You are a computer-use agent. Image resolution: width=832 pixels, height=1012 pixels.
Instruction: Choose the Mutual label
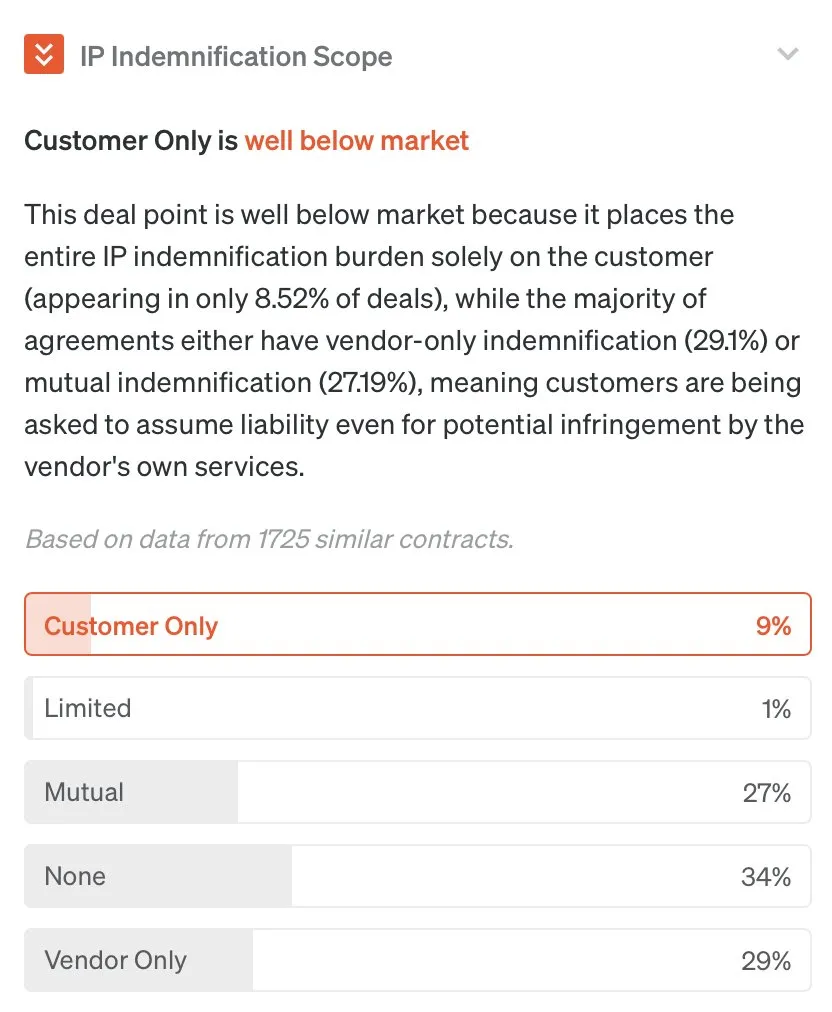pos(84,792)
